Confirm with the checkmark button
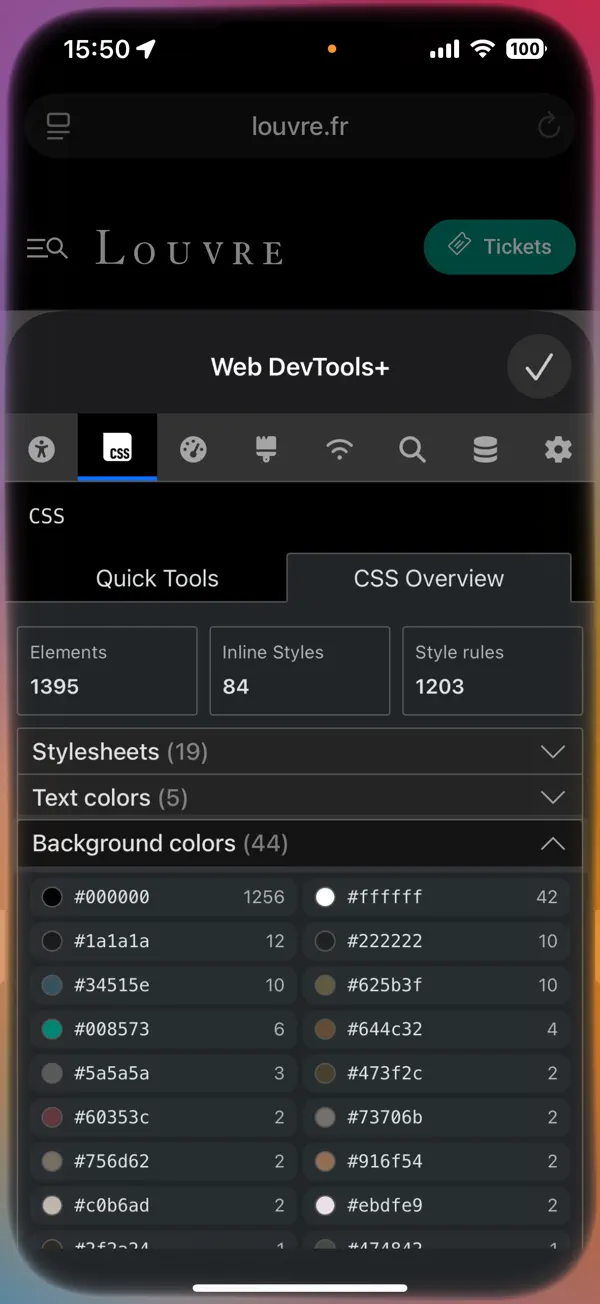600x1304 pixels. 539,366
